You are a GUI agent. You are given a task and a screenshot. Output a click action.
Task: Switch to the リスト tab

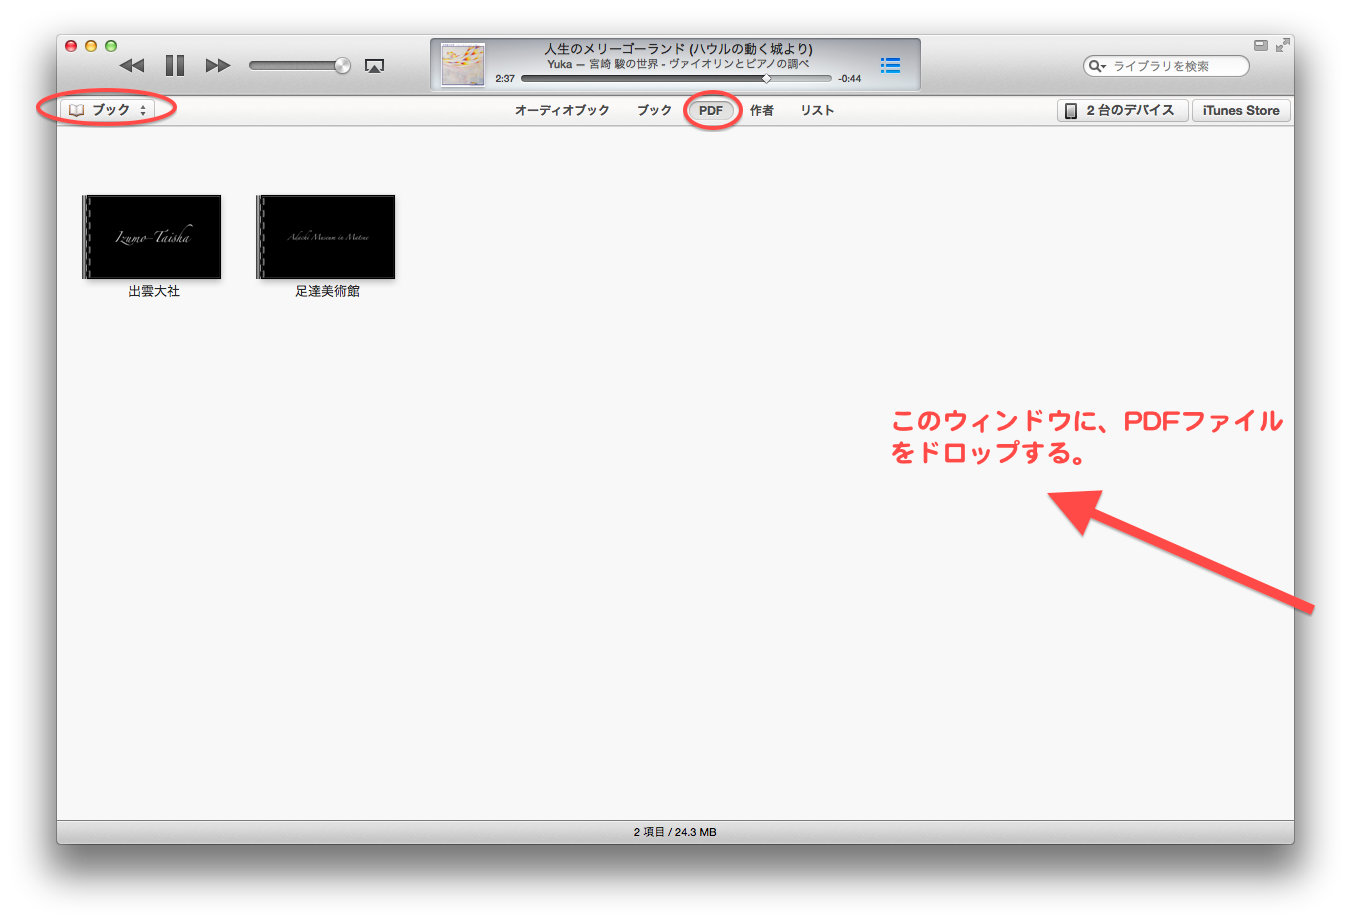[x=817, y=110]
